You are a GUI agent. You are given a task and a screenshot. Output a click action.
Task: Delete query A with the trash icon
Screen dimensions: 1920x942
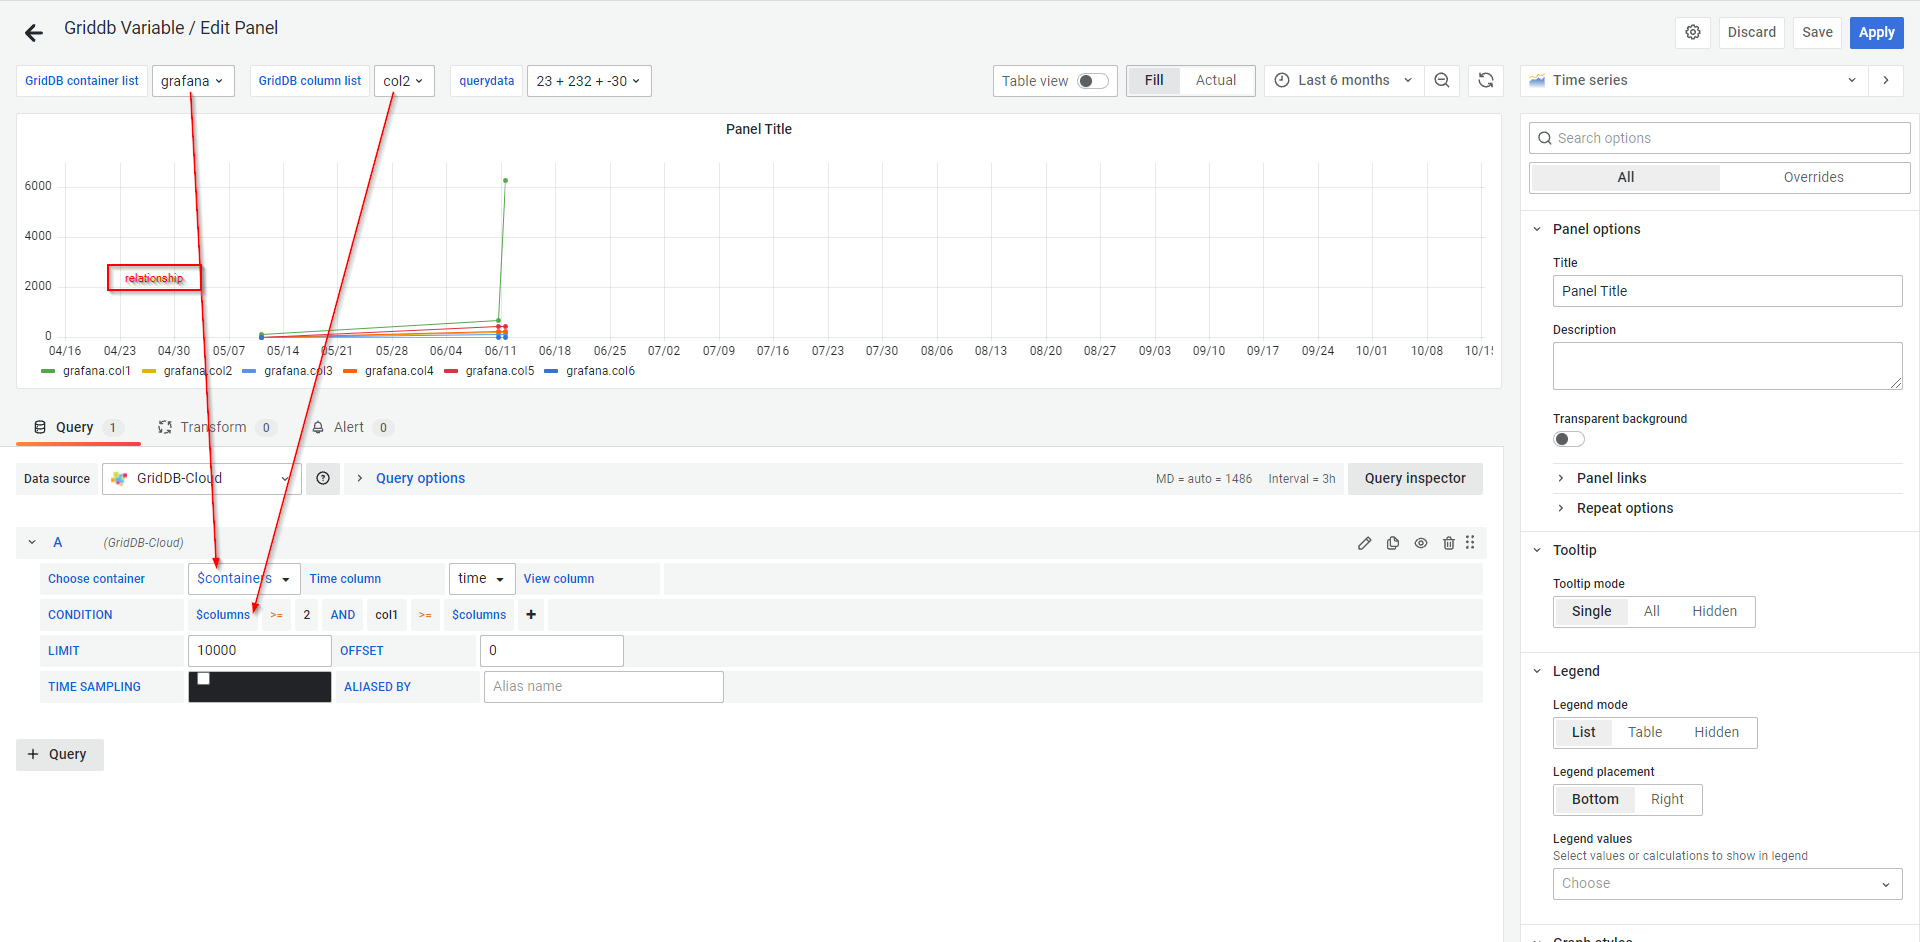(1448, 543)
